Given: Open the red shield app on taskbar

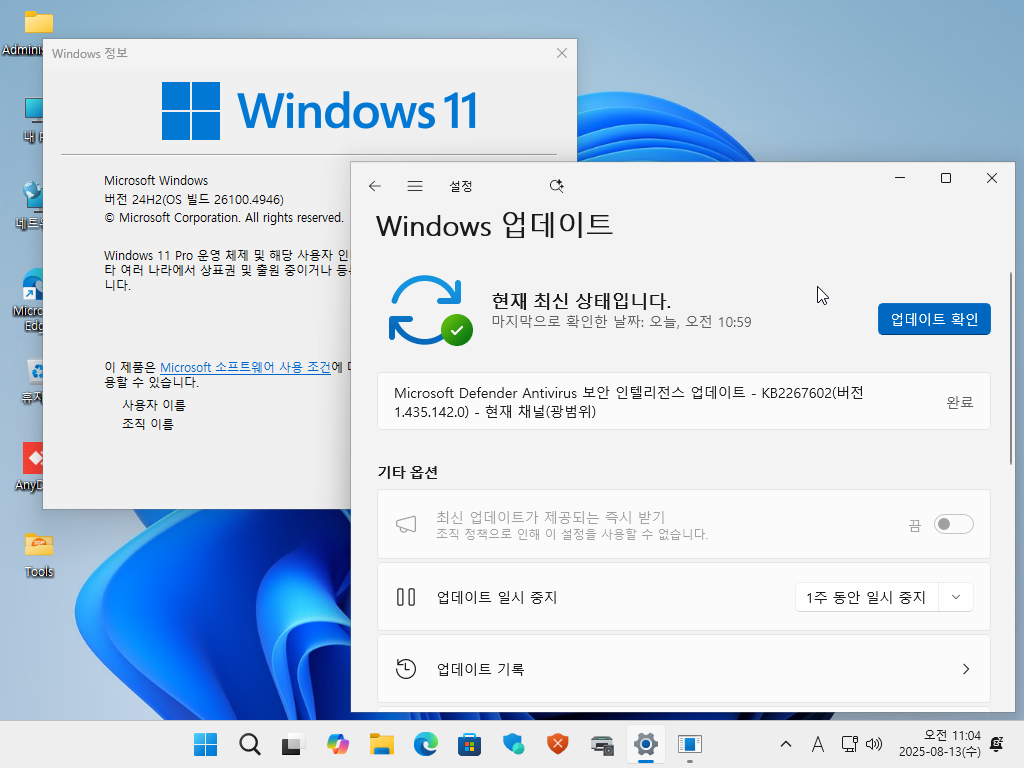Looking at the screenshot, I should click(558, 744).
